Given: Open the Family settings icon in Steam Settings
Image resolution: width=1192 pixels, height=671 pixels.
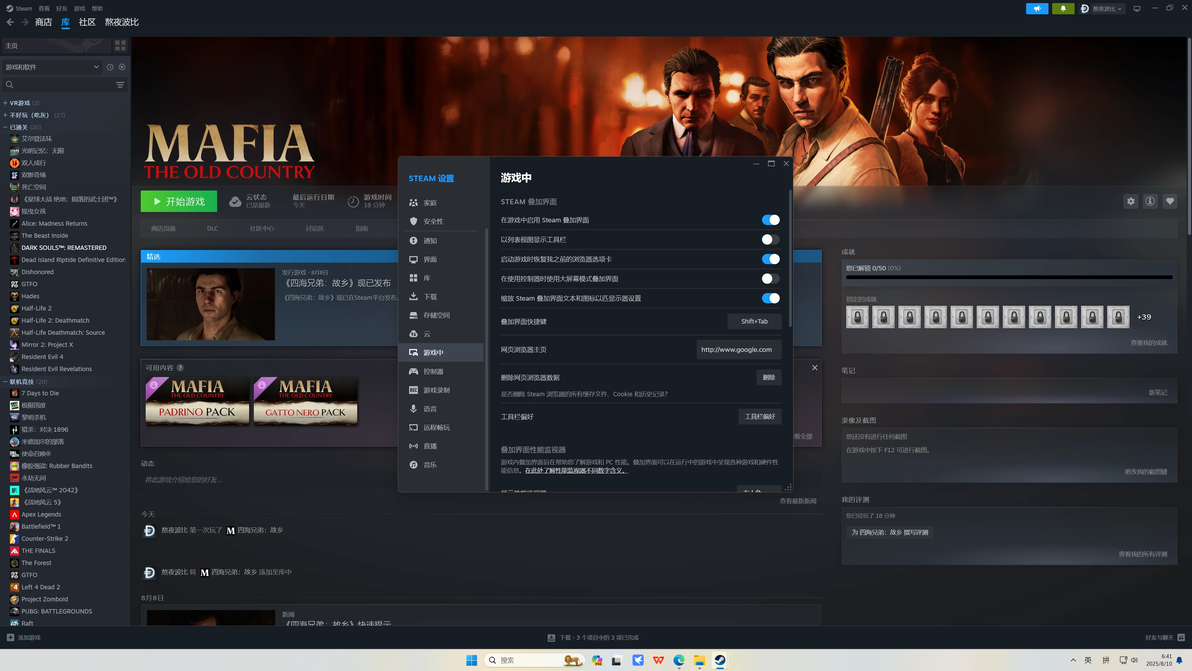Looking at the screenshot, I should (414, 203).
